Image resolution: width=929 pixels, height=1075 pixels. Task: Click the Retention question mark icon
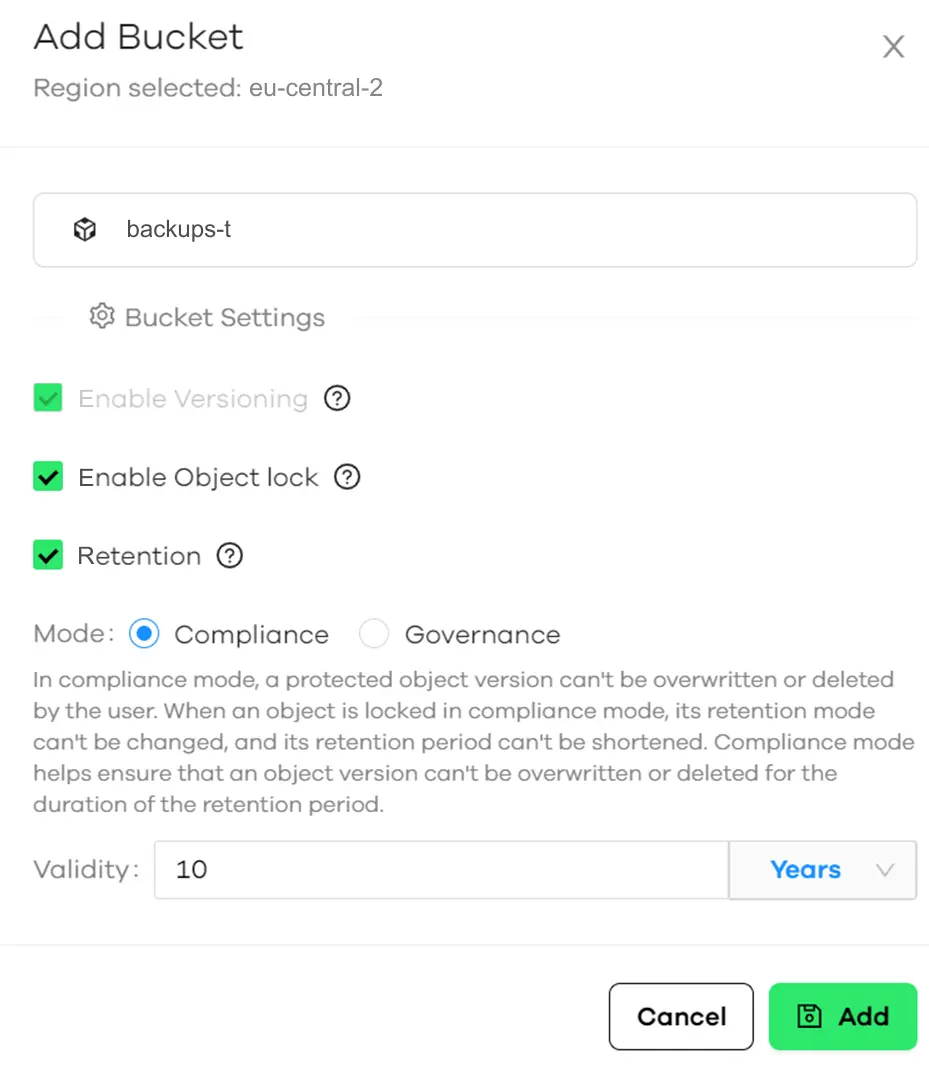pyautogui.click(x=229, y=555)
